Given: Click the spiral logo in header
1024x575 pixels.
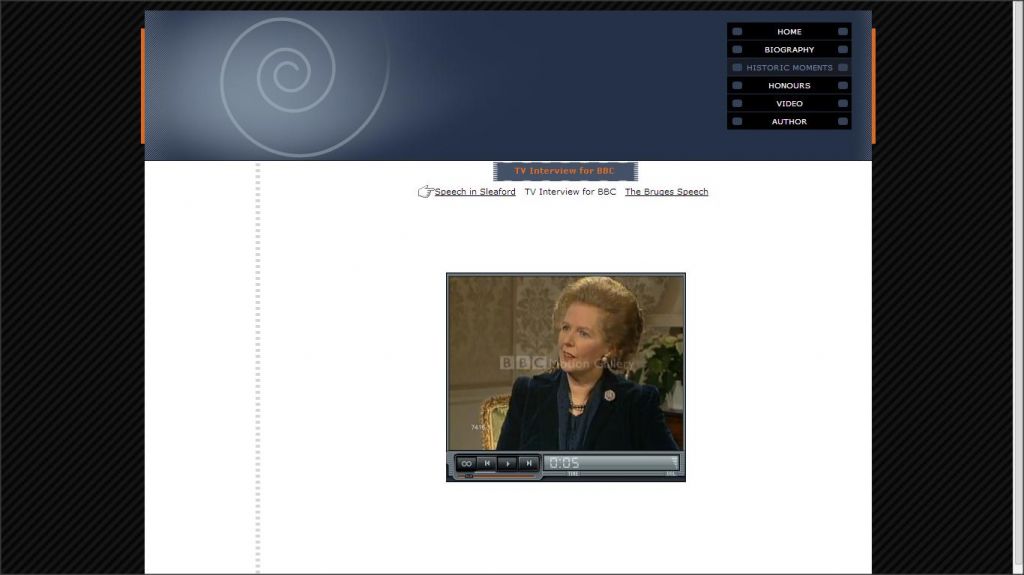Looking at the screenshot, I should tap(290, 75).
